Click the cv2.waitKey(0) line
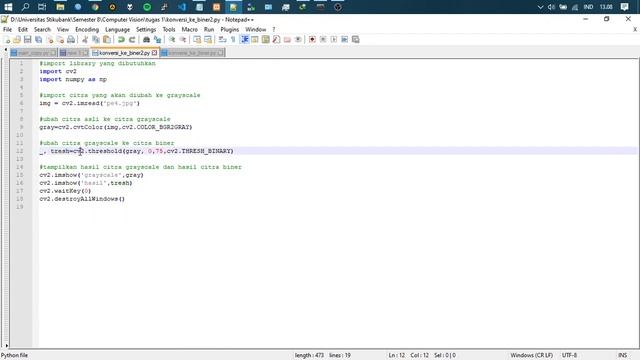 point(65,191)
